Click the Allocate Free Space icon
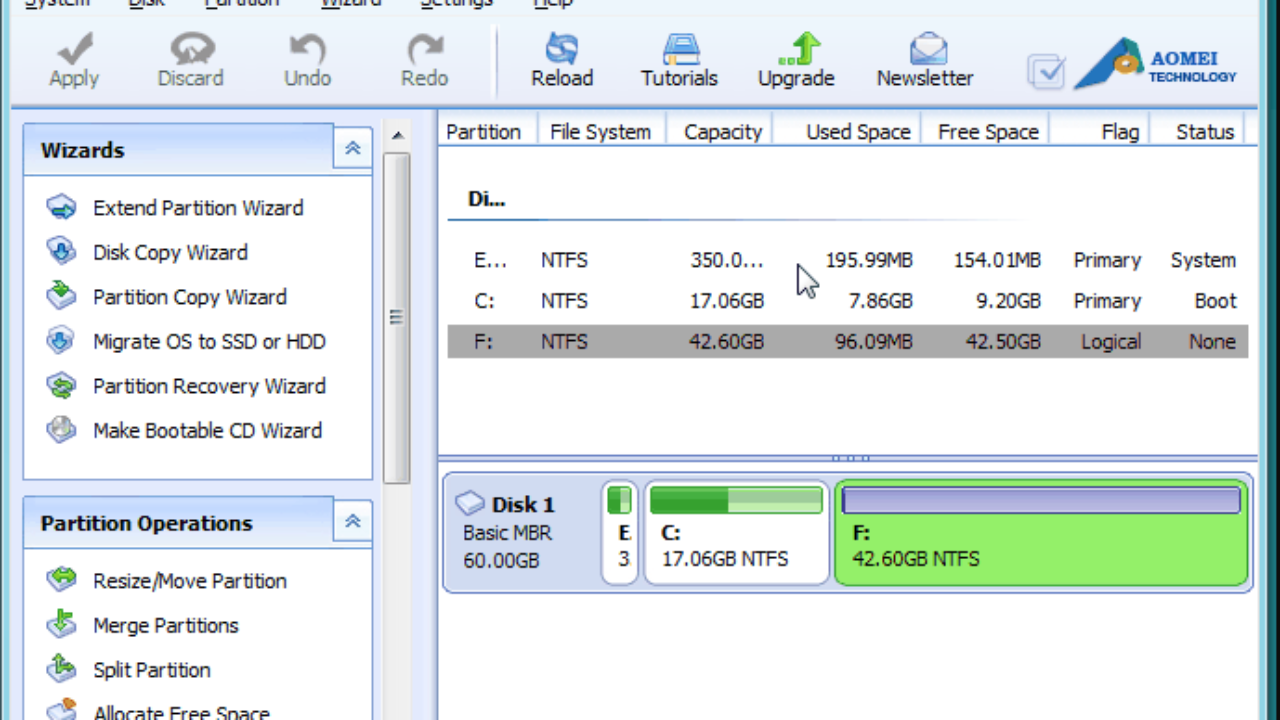1280x720 pixels. (61, 712)
